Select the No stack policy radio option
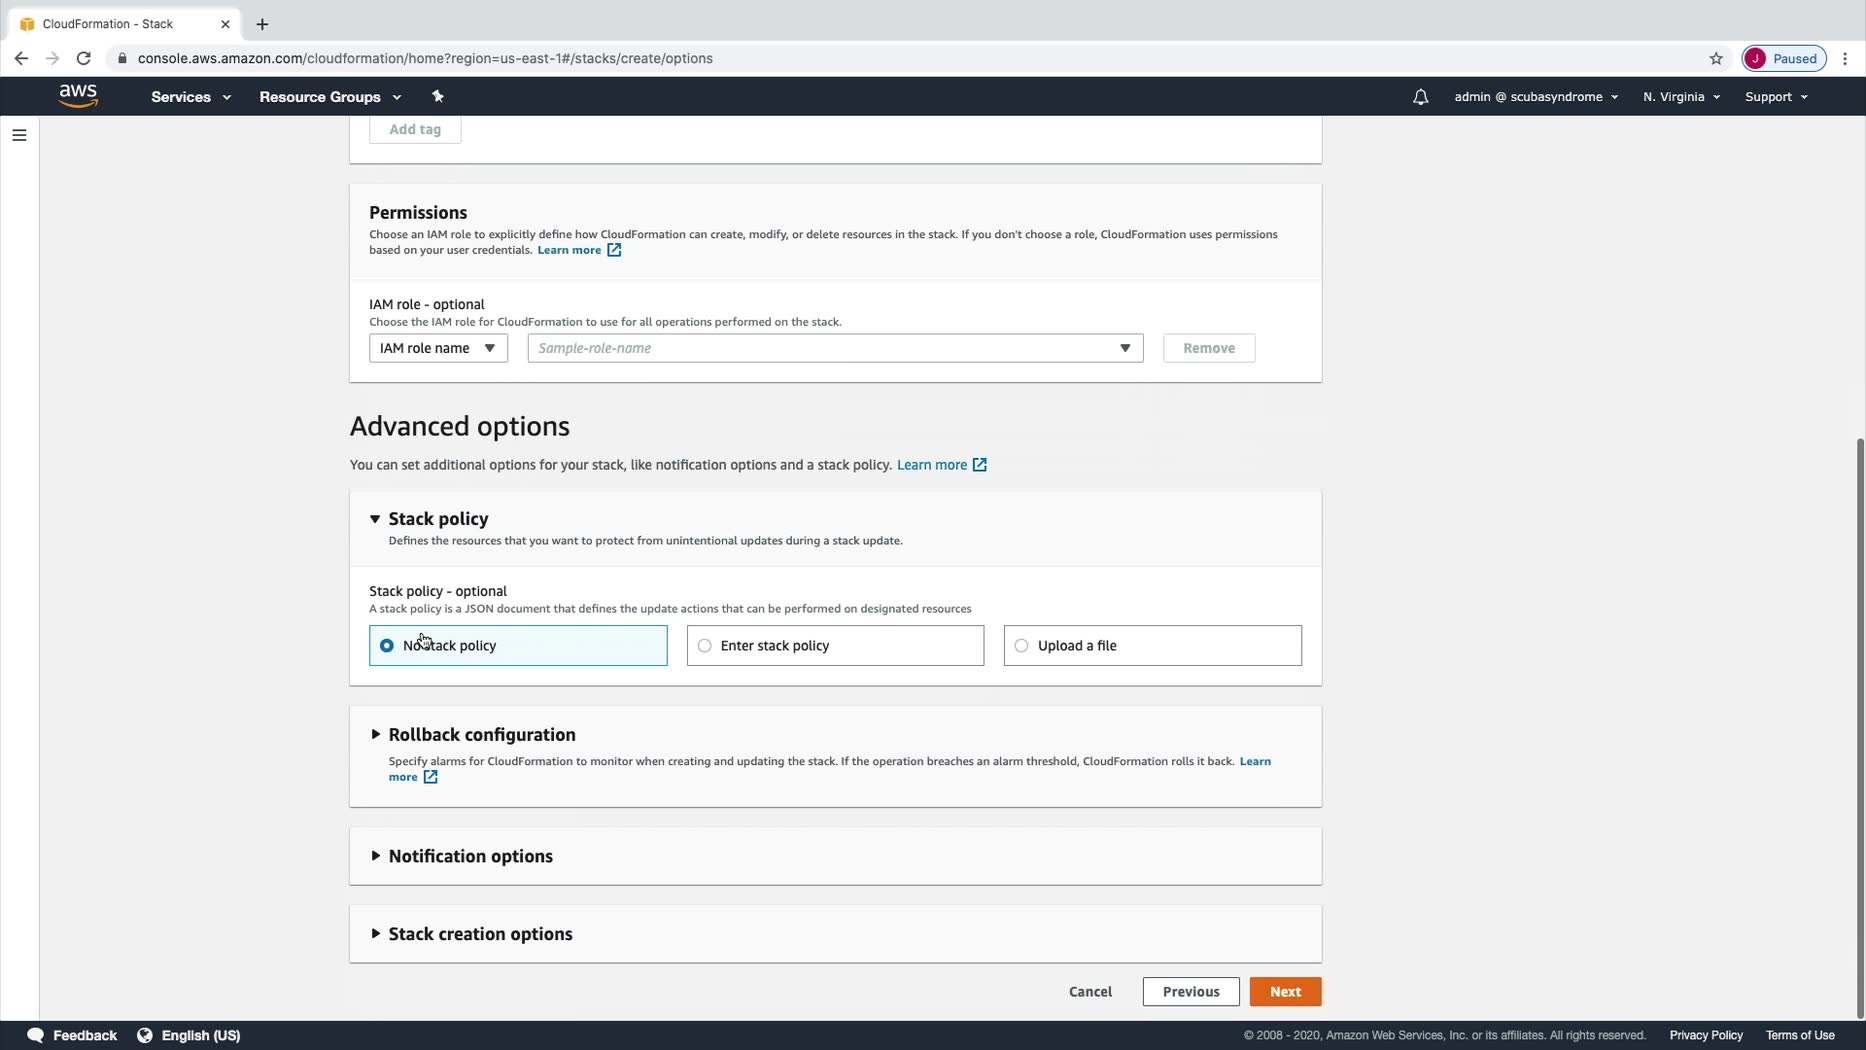Viewport: 1866px width, 1050px height. coord(387,646)
